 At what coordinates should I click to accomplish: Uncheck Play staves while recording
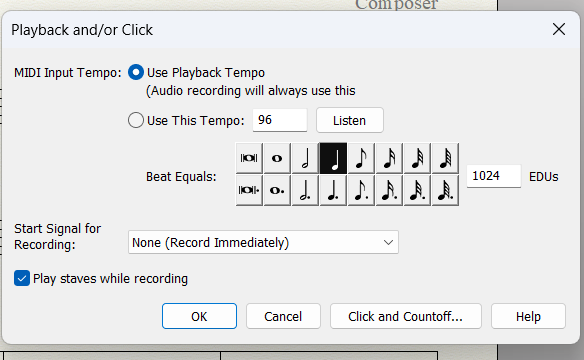click(x=22, y=278)
